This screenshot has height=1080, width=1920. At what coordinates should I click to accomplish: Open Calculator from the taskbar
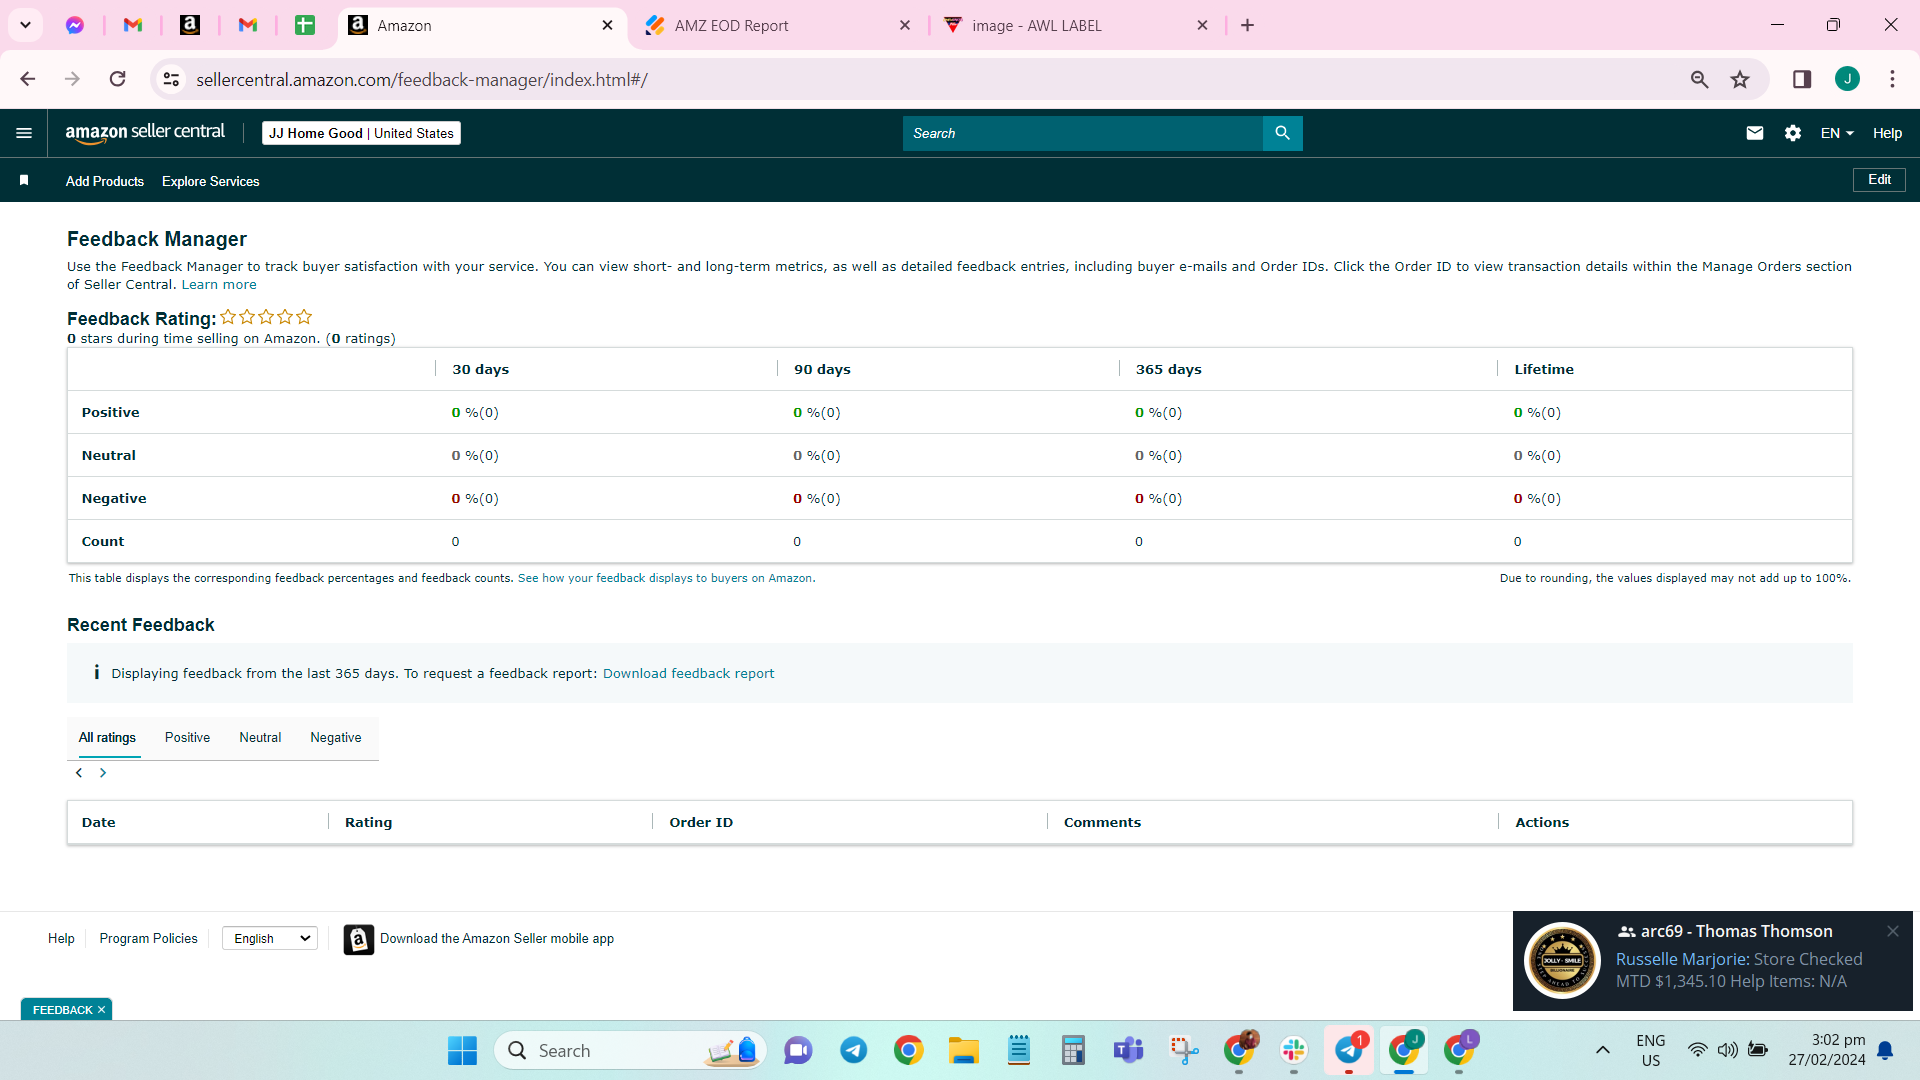pyautogui.click(x=1074, y=1050)
